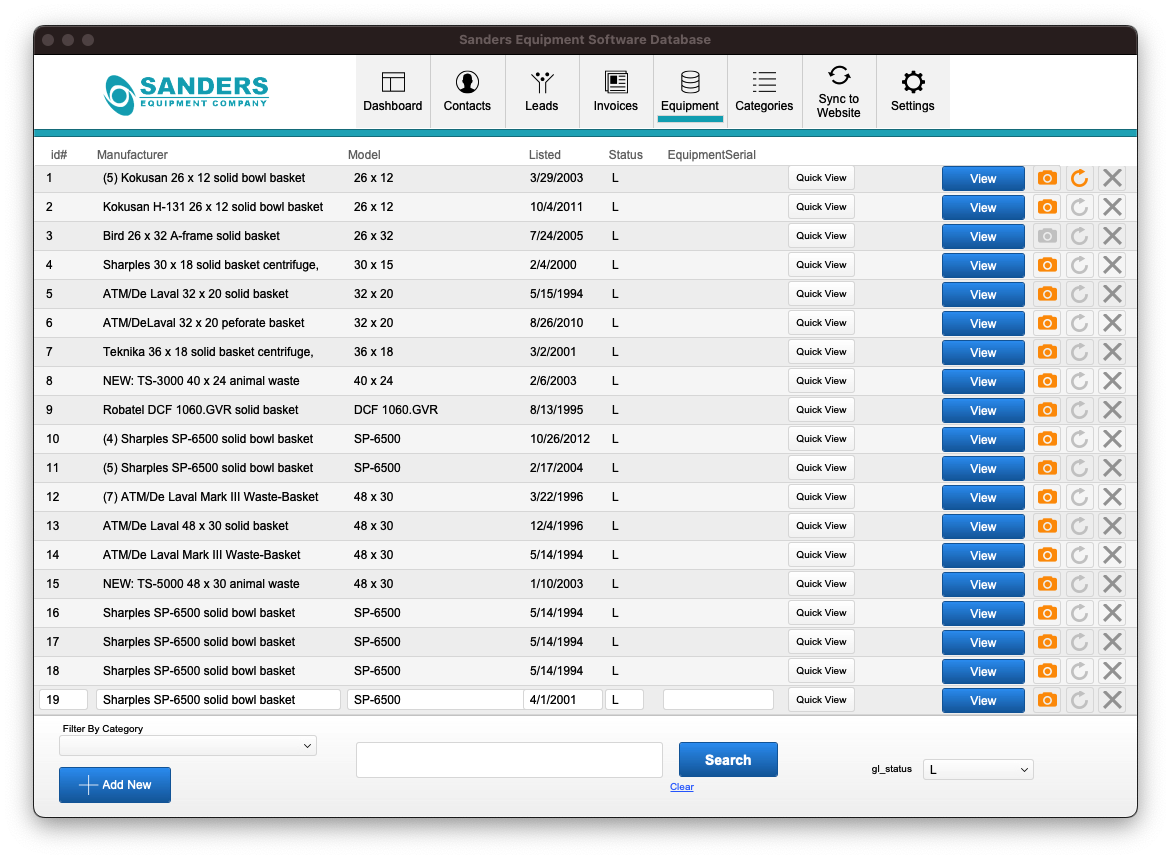This screenshot has width=1171, height=859.
Task: Click the search text input field
Action: point(509,760)
